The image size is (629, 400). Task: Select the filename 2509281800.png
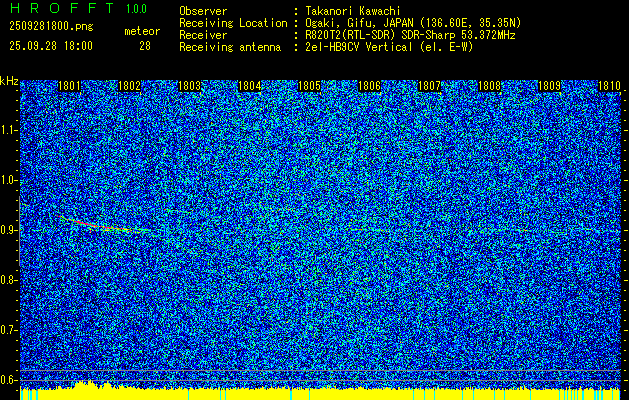click(x=51, y=27)
